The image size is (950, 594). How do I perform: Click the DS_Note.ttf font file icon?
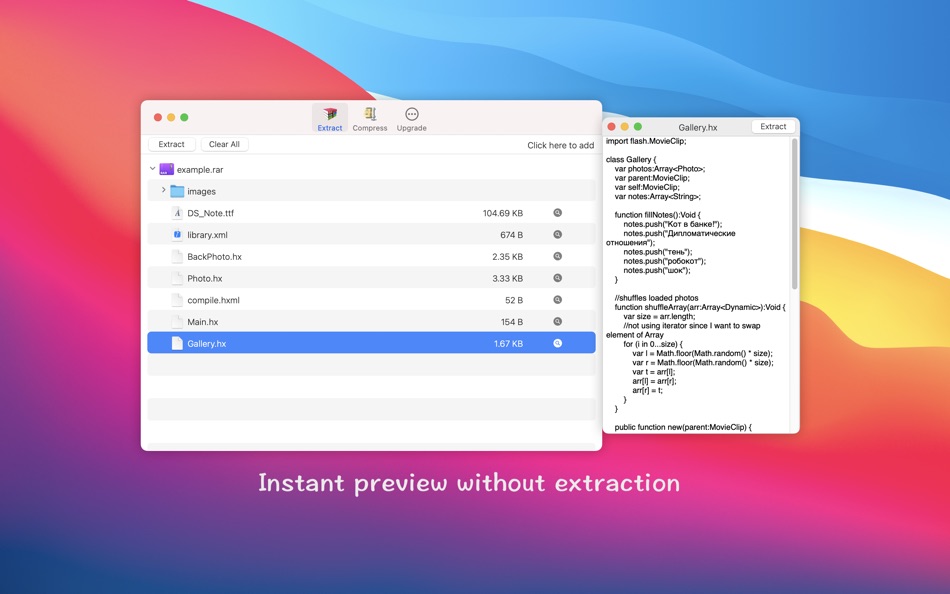[x=177, y=213]
